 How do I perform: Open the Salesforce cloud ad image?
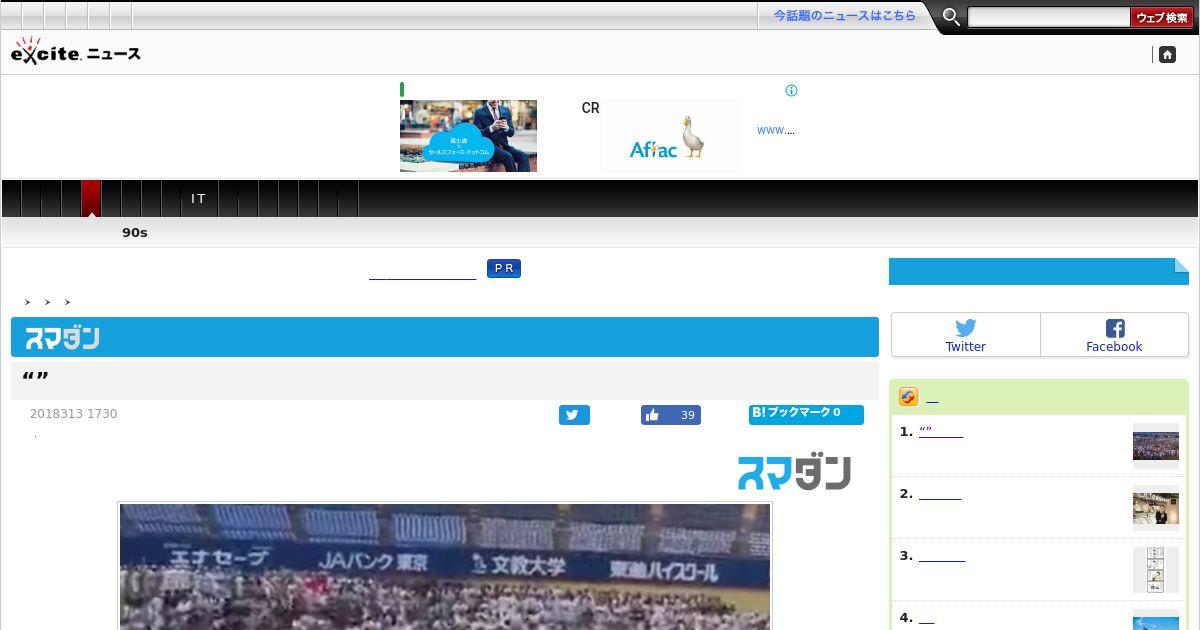pyautogui.click(x=468, y=136)
